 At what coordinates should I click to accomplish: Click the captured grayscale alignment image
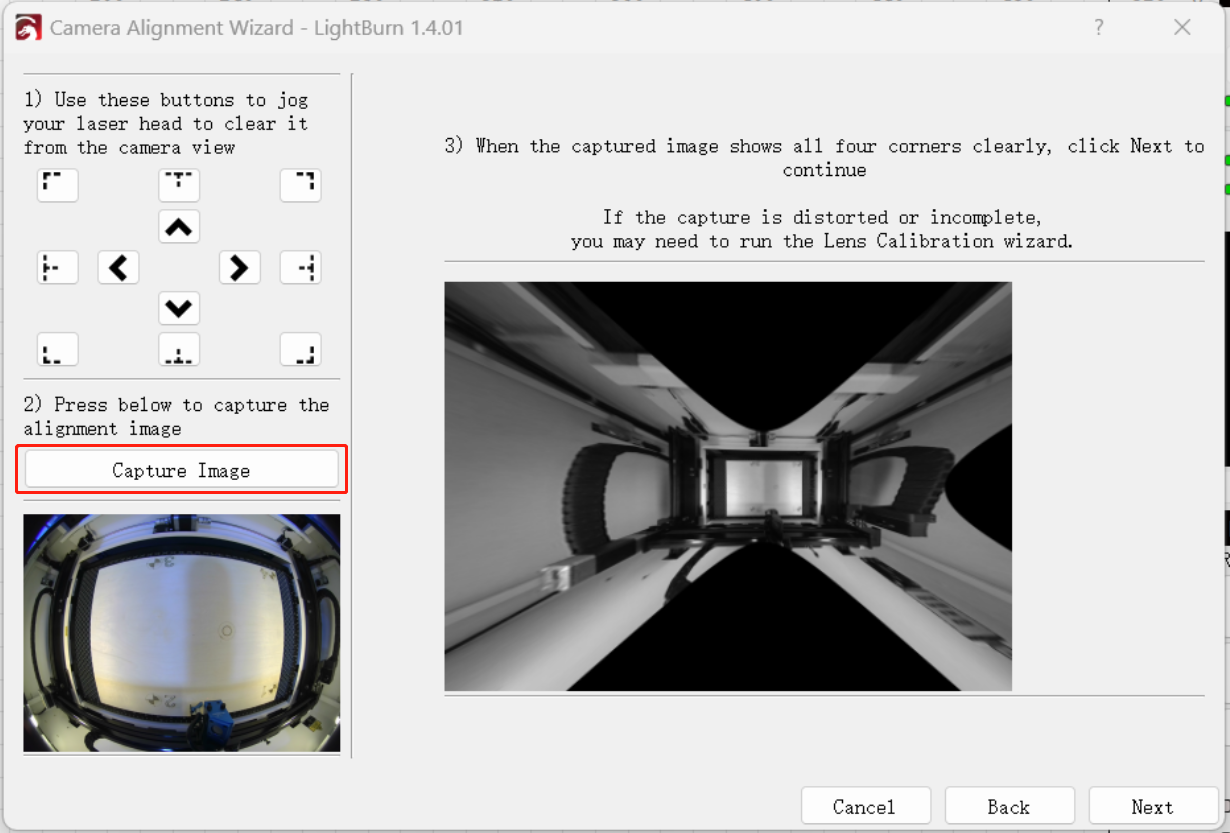[728, 486]
